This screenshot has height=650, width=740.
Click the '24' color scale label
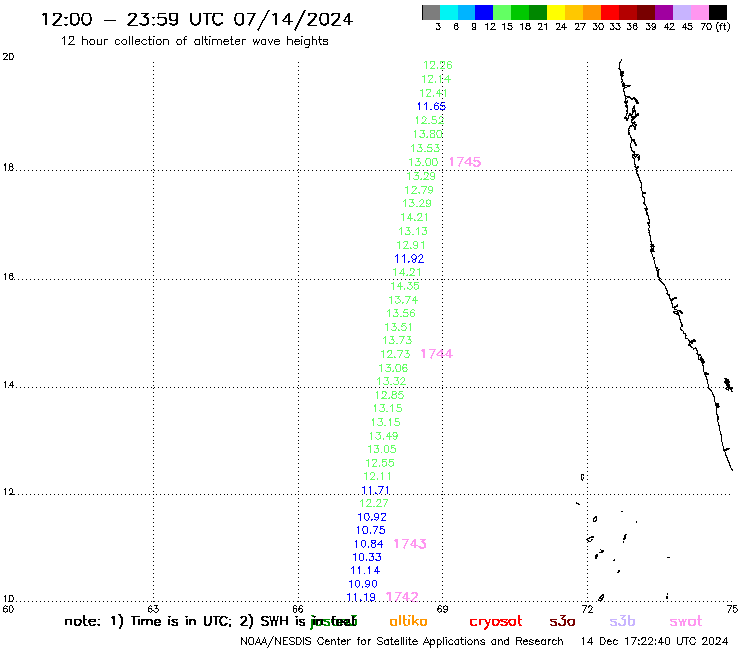point(561,27)
